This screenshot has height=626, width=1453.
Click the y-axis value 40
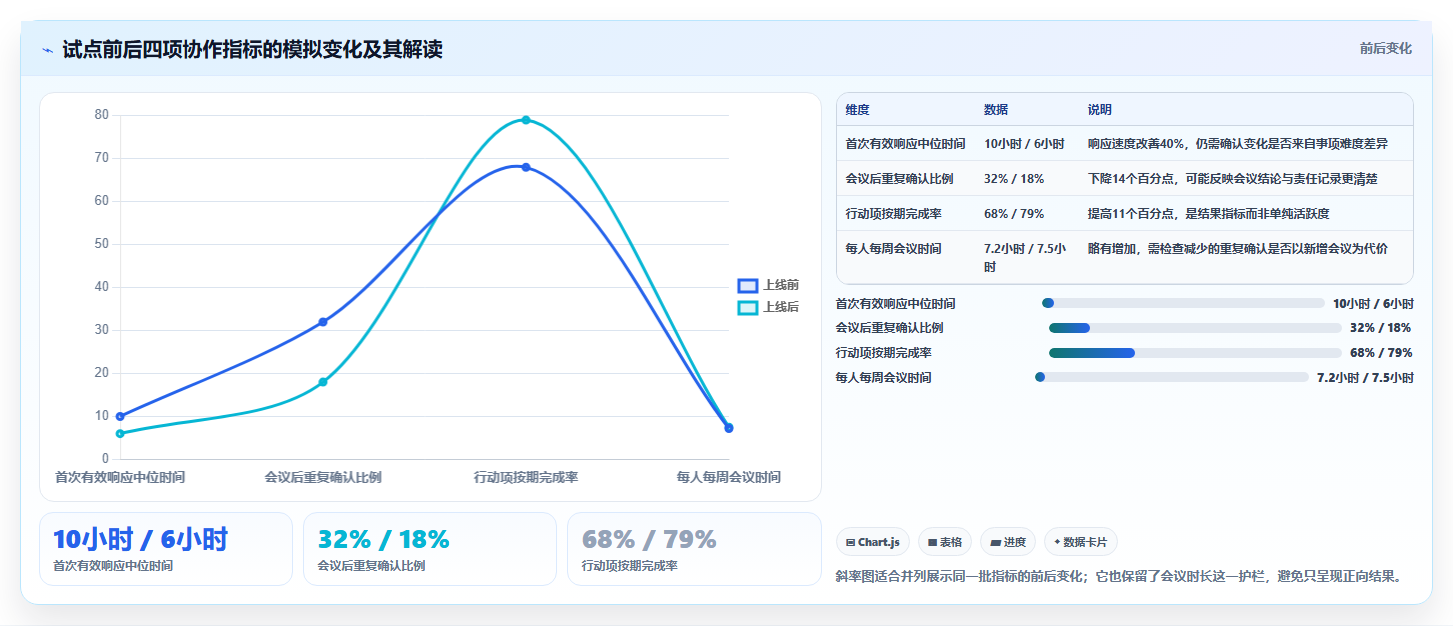point(102,287)
